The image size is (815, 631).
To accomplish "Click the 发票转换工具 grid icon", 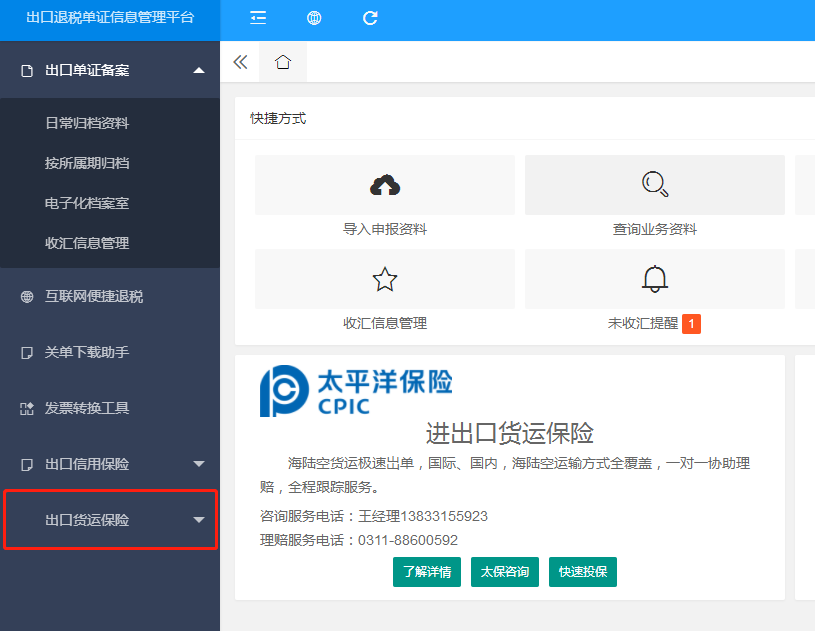I will pos(27,409).
